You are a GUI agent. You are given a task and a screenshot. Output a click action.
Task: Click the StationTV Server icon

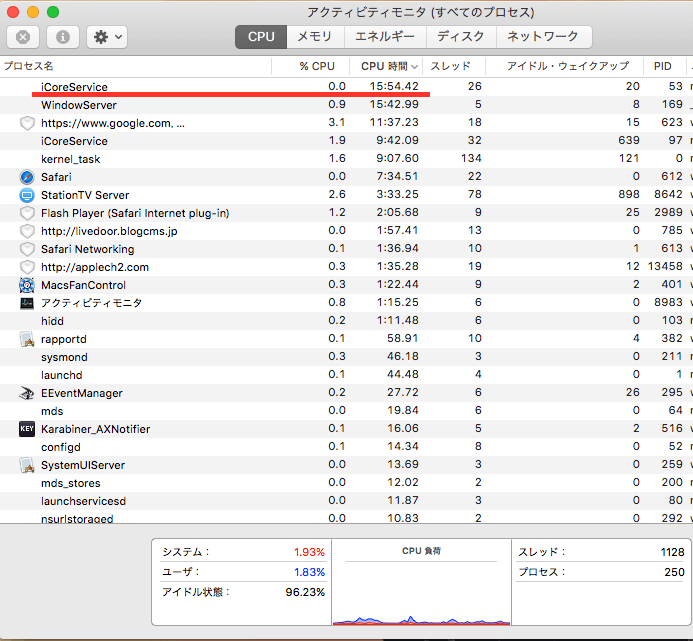click(x=27, y=195)
